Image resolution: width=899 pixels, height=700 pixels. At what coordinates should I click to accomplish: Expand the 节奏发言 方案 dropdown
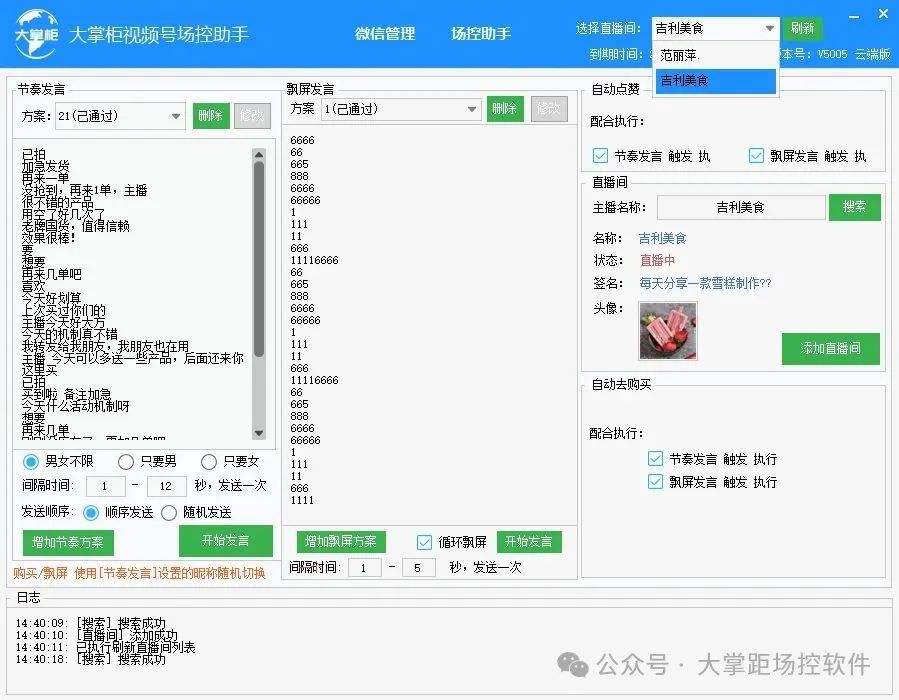point(176,116)
